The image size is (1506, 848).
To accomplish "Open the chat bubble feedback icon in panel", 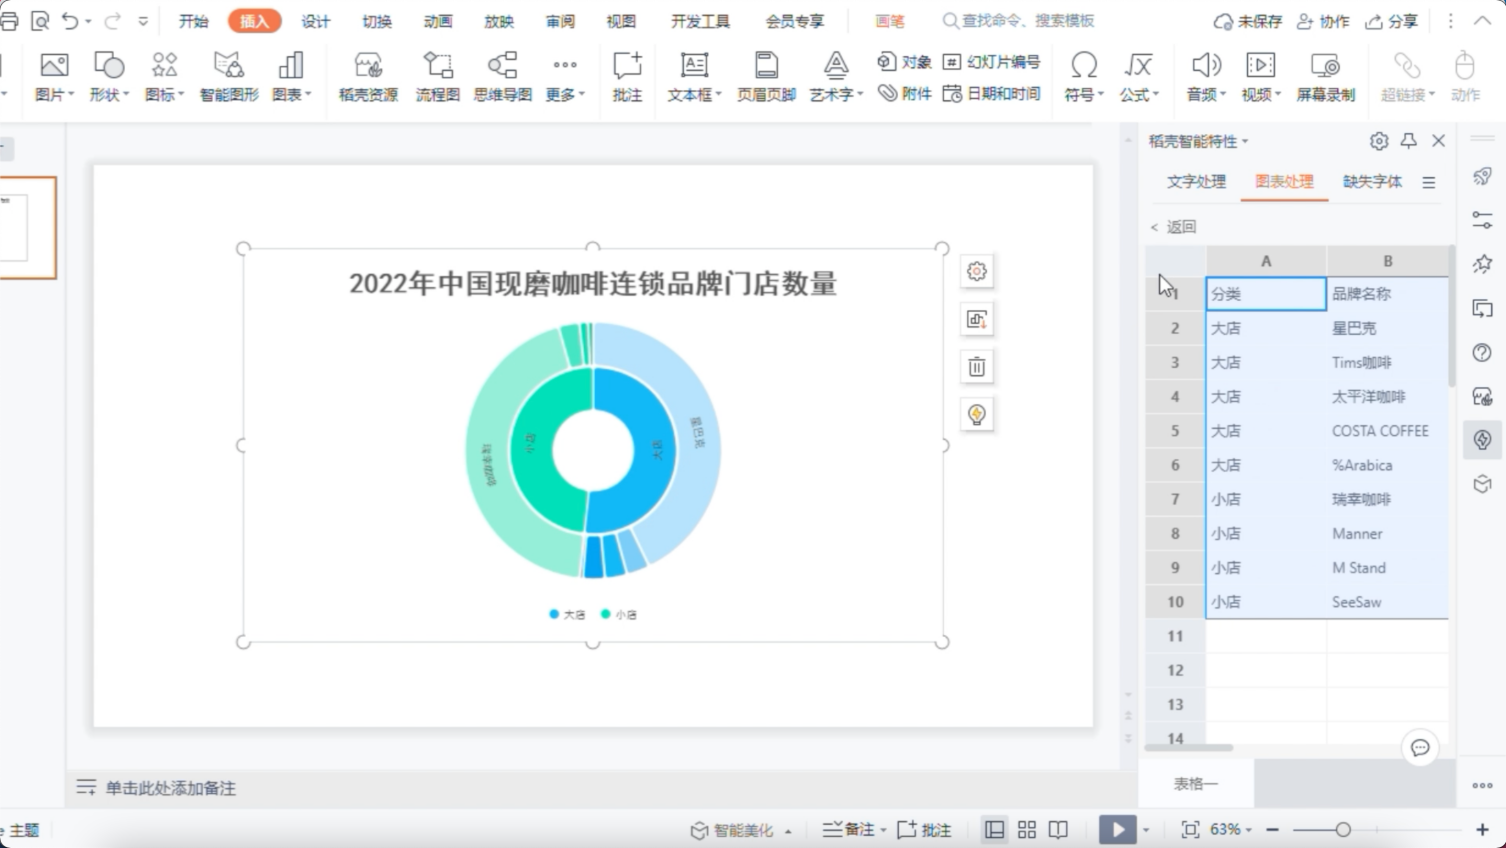I will coord(1420,748).
